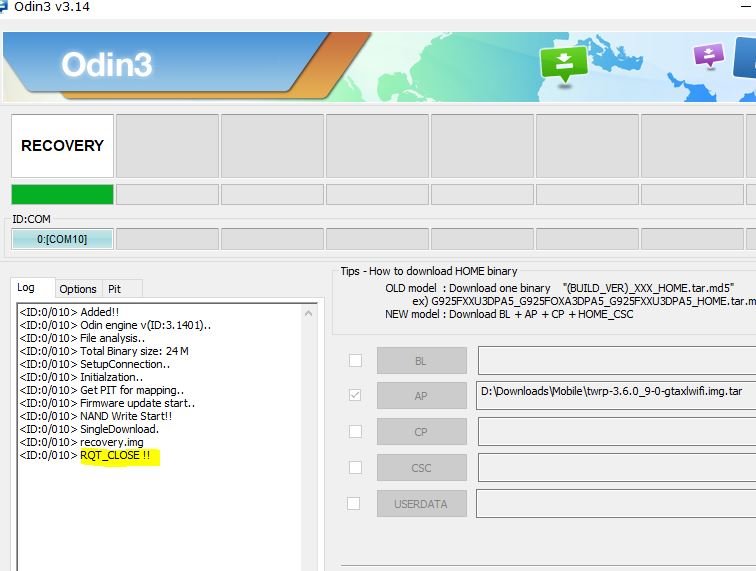Click the 'NEW model' tip line
Viewport: 756px width, 571px height.
coord(509,314)
